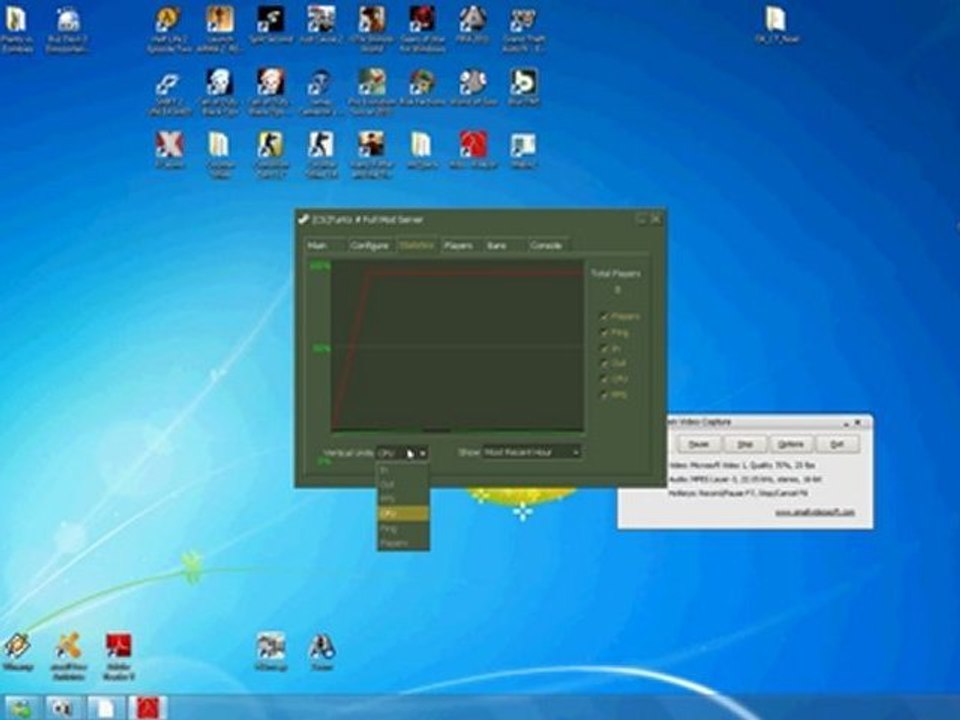
Task: Choose FPS from the vertical units list
Action: [x=402, y=499]
